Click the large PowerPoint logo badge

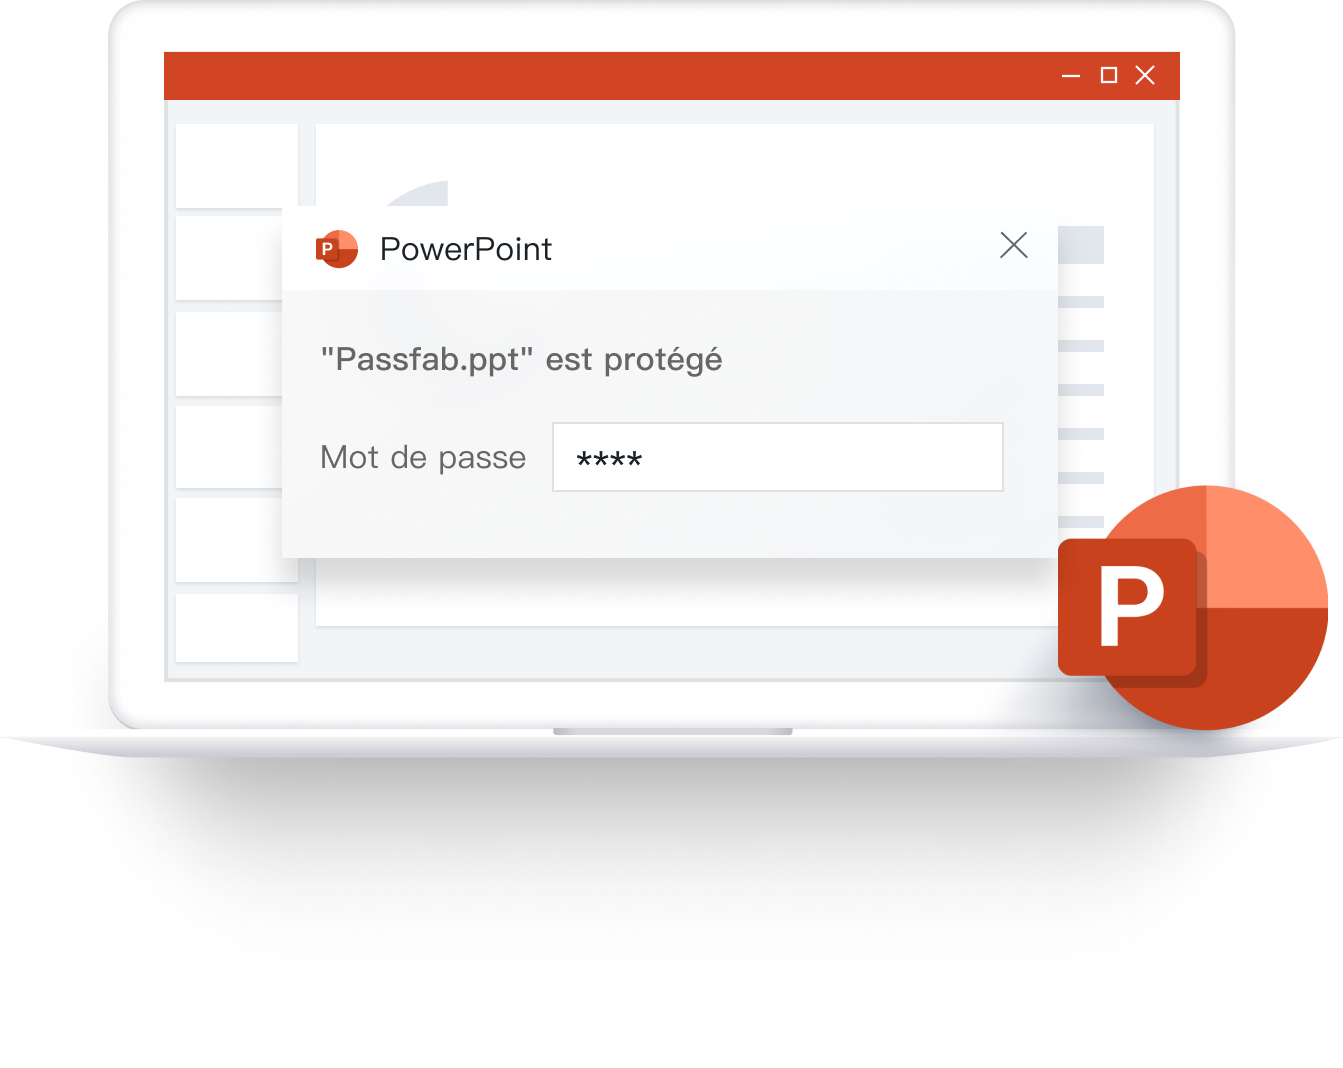pos(1193,608)
